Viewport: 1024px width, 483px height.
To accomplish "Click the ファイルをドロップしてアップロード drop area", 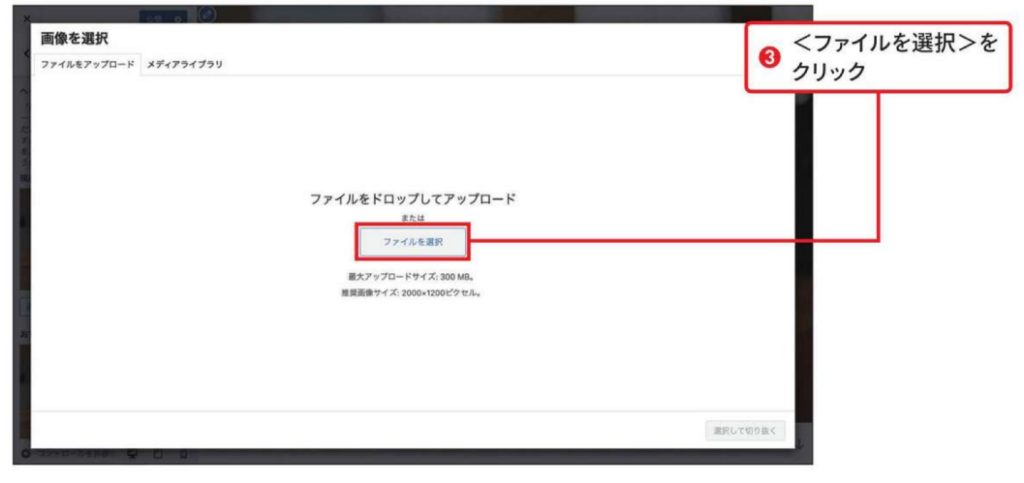I will pyautogui.click(x=412, y=199).
